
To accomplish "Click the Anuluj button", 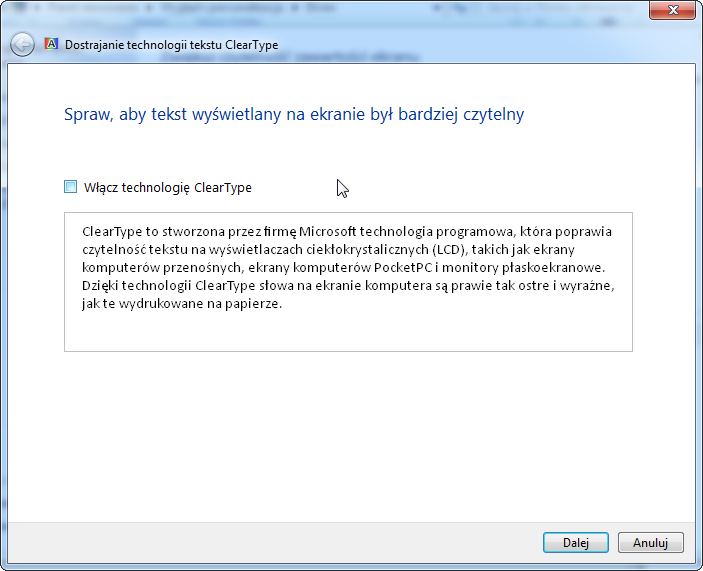I will [x=651, y=543].
